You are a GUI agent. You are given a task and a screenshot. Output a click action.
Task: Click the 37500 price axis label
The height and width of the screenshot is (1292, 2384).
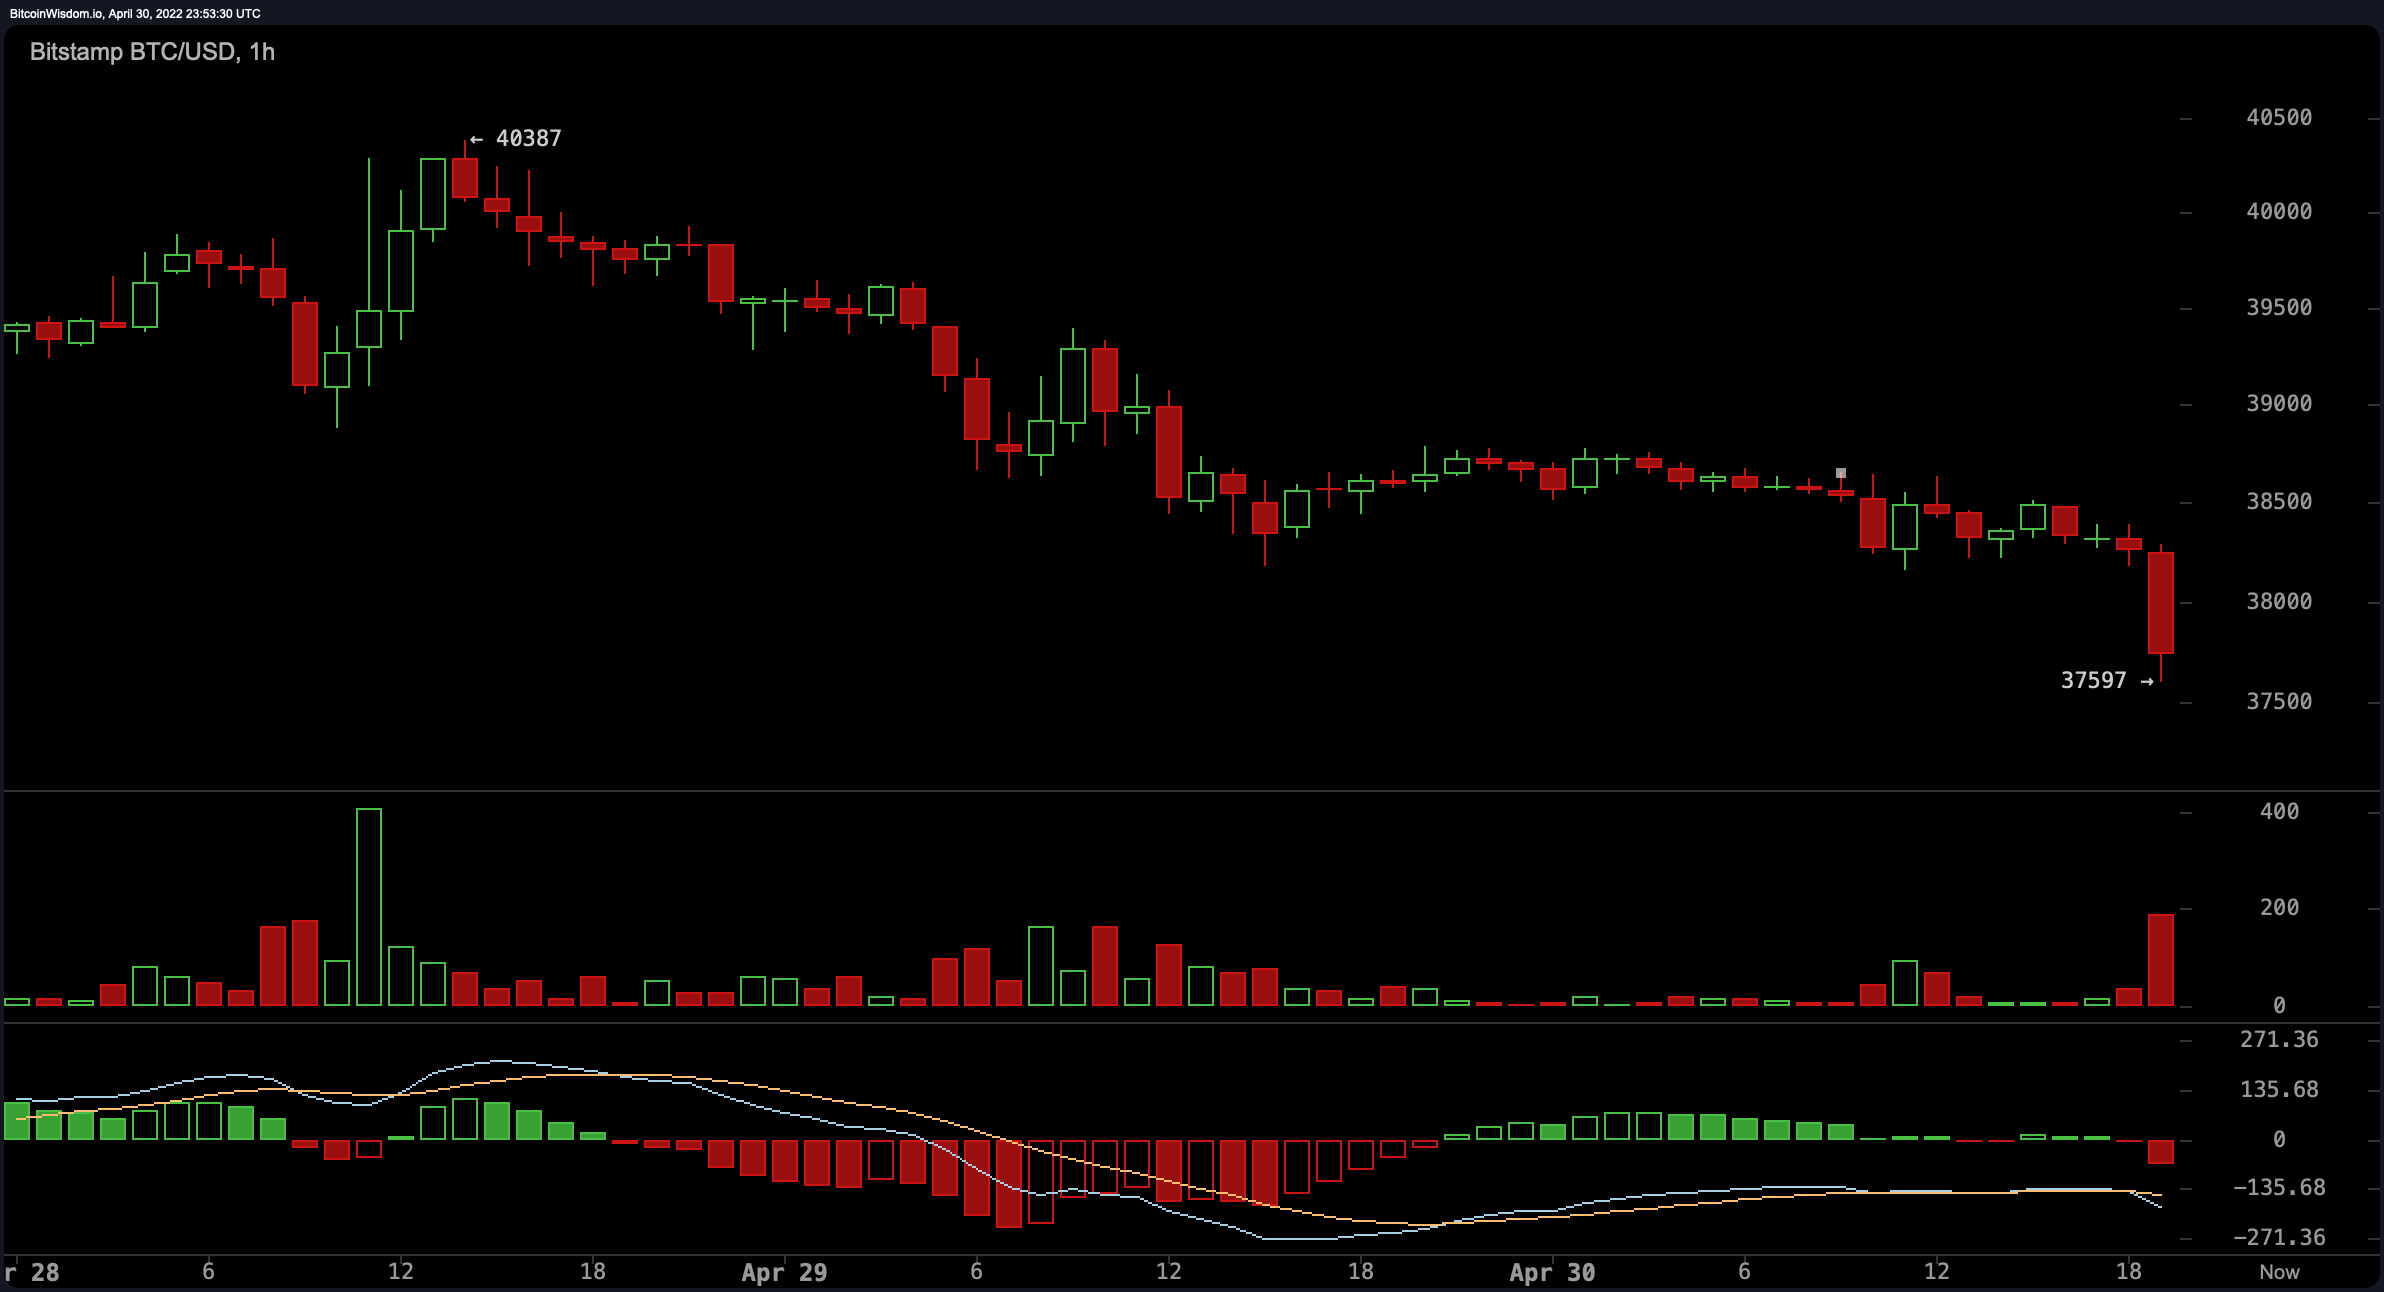[x=2279, y=702]
